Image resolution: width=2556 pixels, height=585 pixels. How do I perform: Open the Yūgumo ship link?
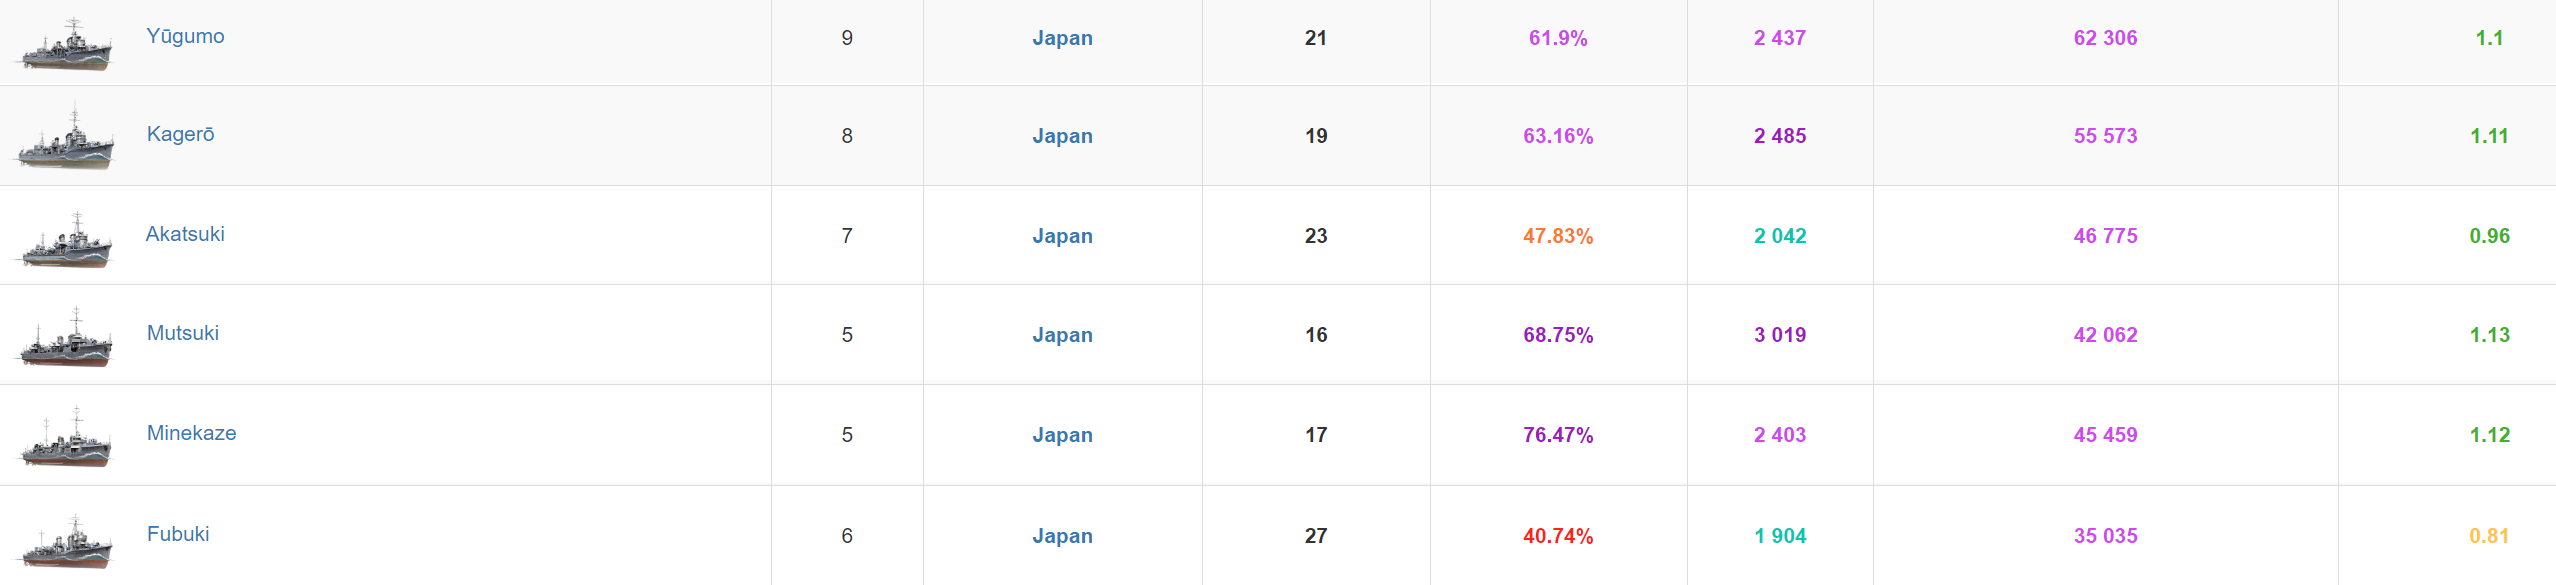[186, 37]
